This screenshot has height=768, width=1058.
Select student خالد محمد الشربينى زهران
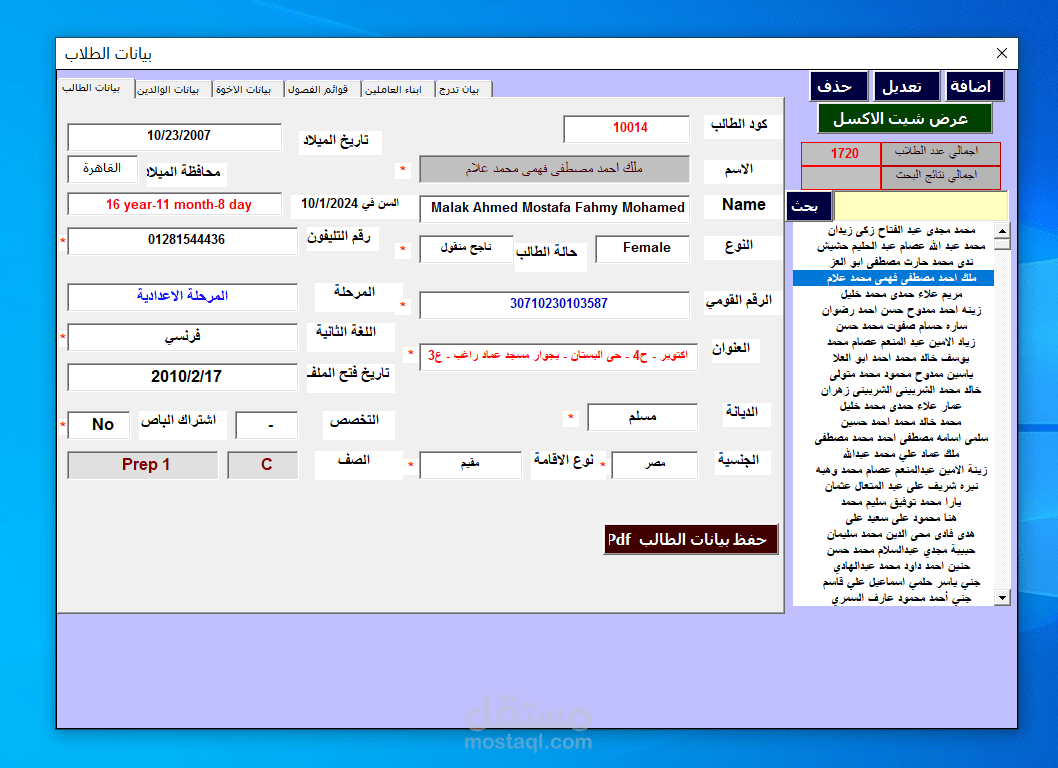(893, 390)
